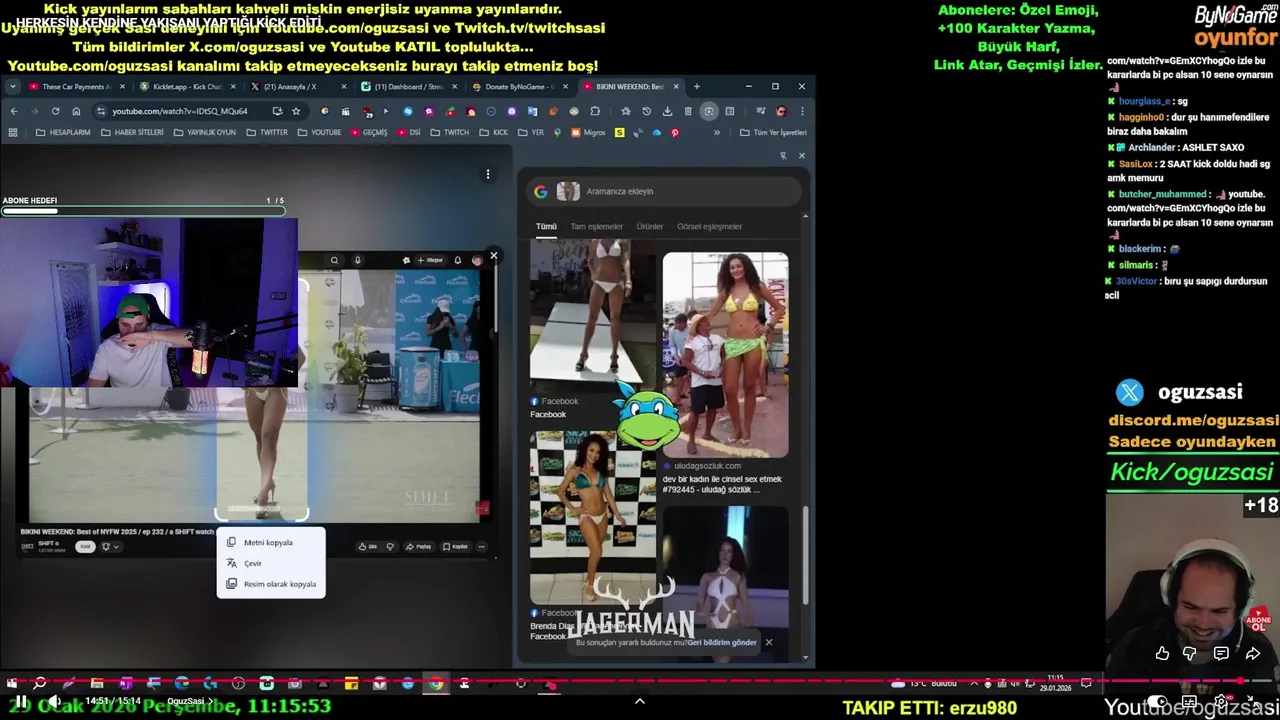Screen dimensions: 1280x720
Task: Open Chrome from the Windows taskbar
Action: point(436,684)
